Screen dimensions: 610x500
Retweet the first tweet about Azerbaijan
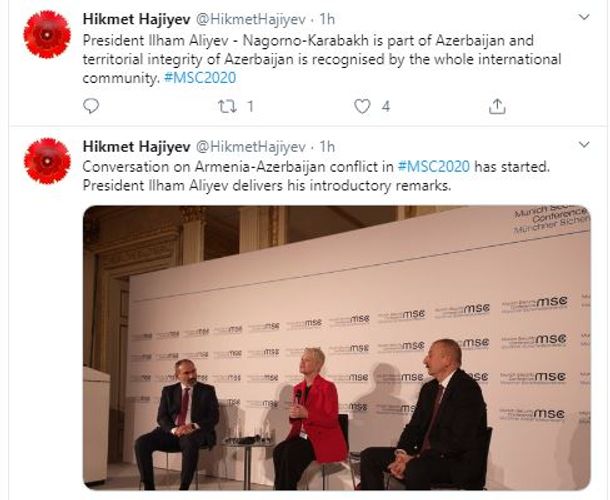pos(227,106)
